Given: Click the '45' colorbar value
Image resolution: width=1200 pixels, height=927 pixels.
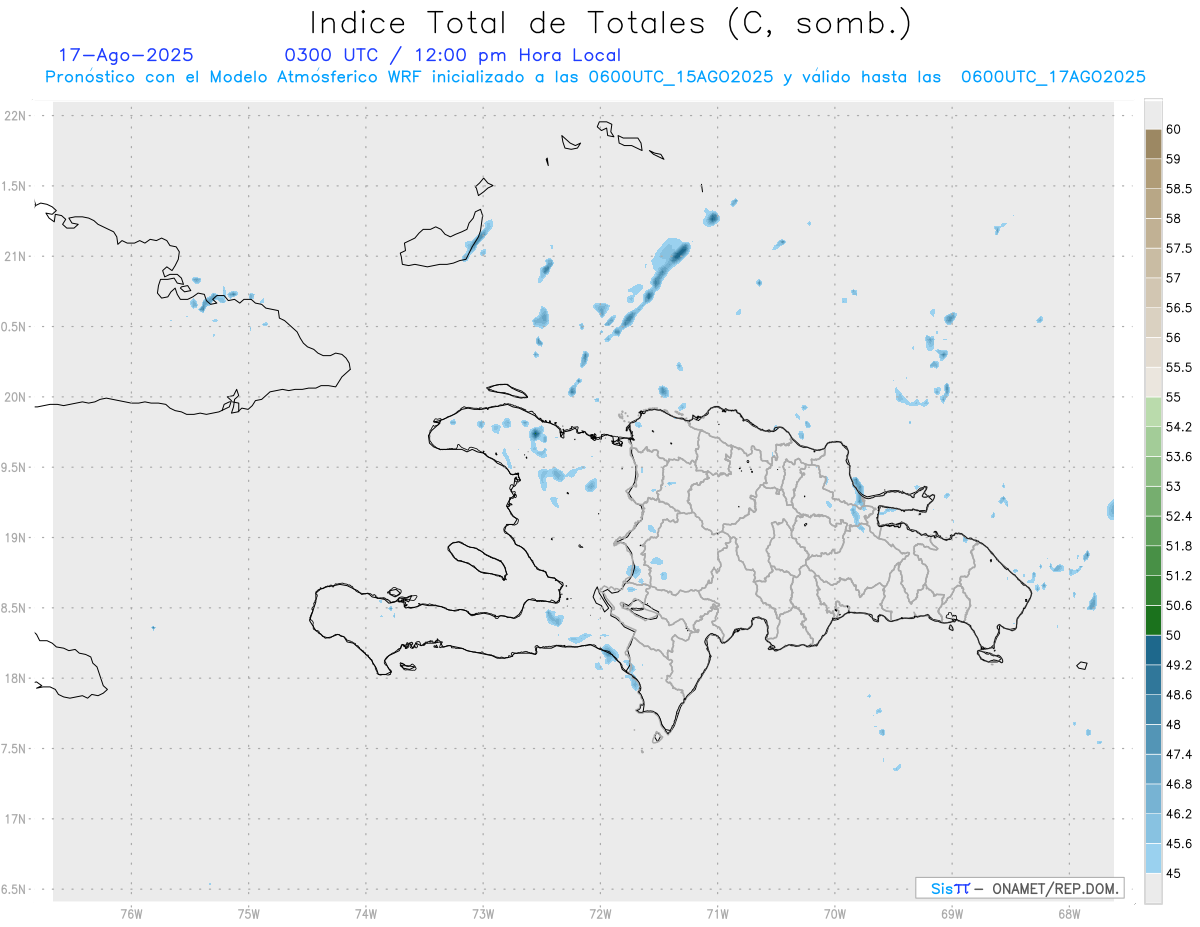Looking at the screenshot, I should (1174, 873).
